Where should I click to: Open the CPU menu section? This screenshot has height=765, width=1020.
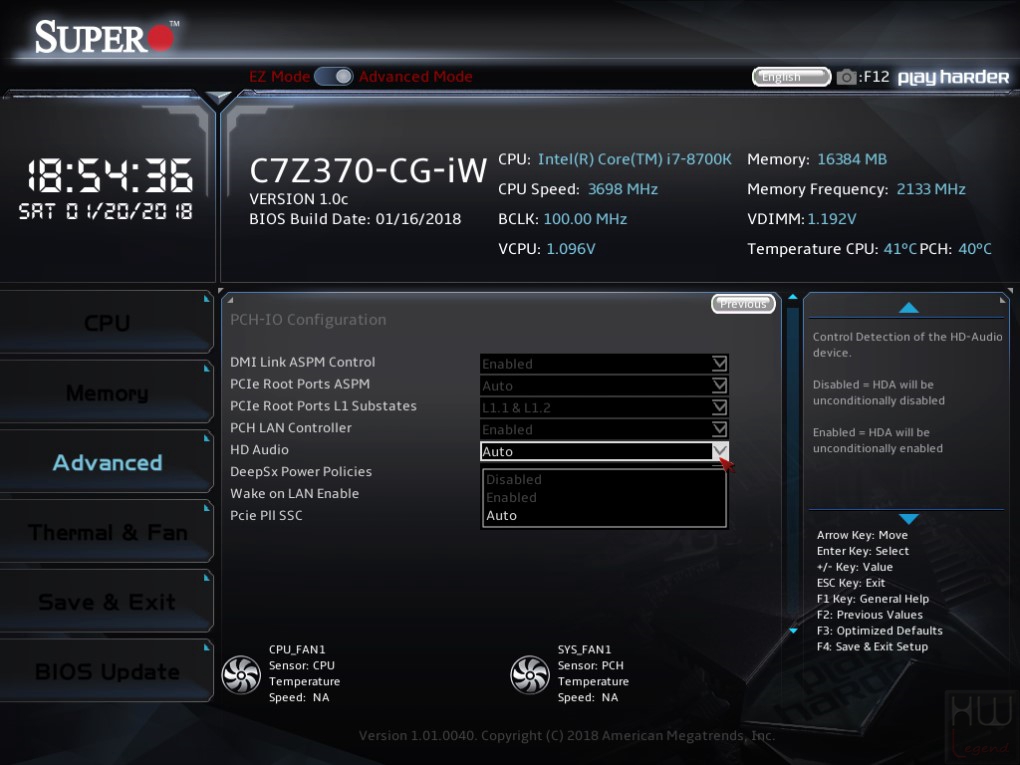pyautogui.click(x=107, y=323)
